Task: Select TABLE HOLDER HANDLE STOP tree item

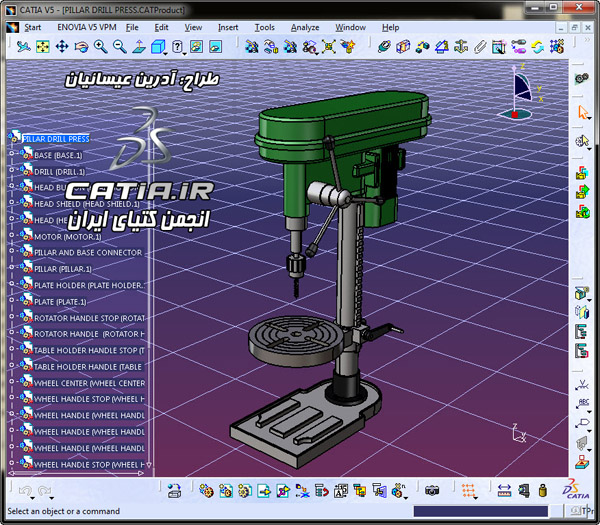Action: [89, 351]
